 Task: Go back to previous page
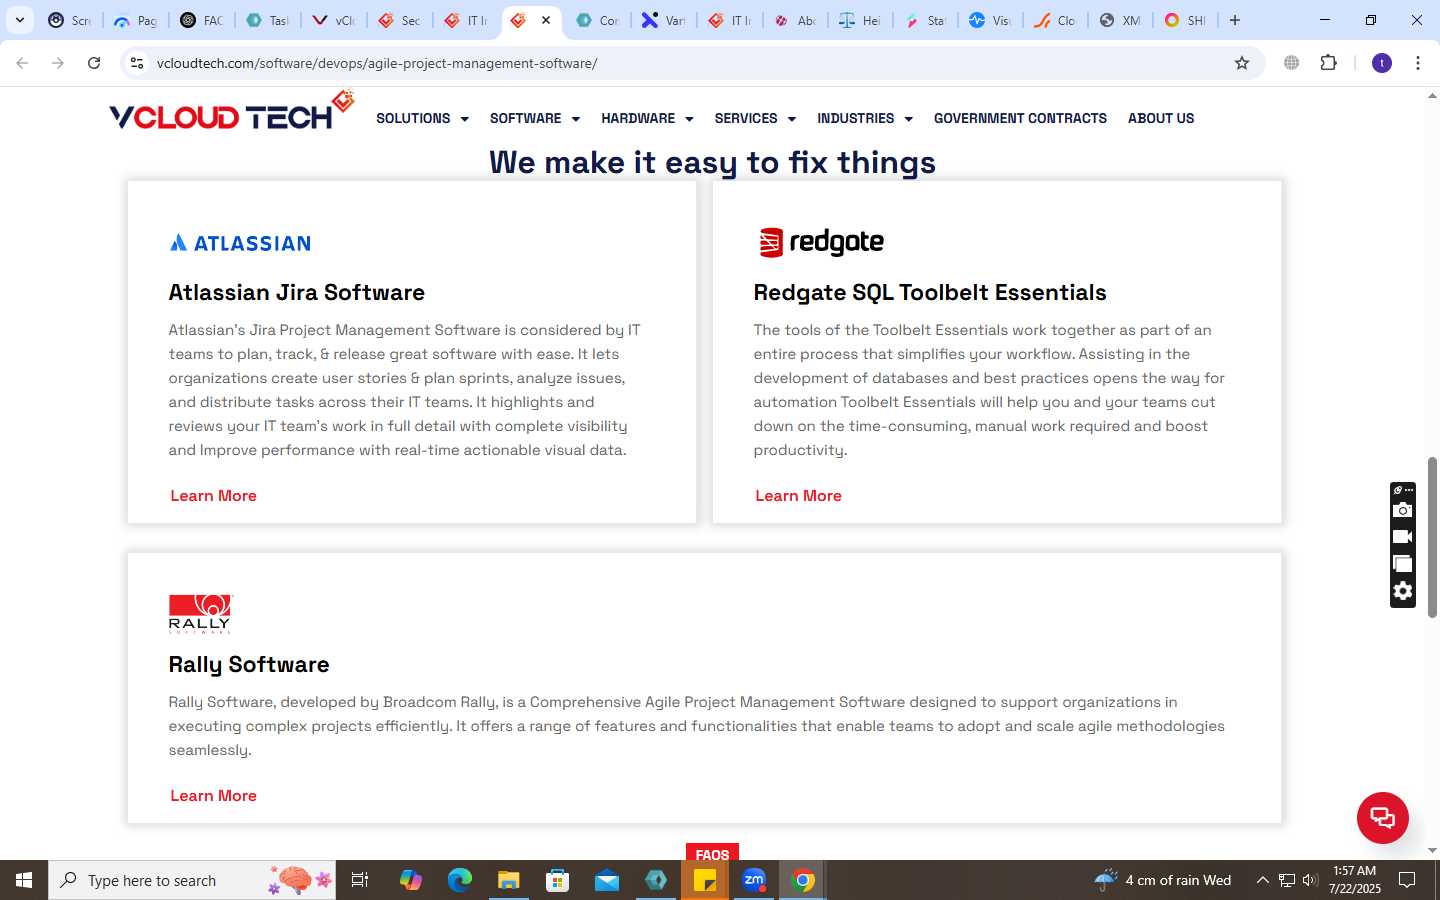[x=22, y=63]
